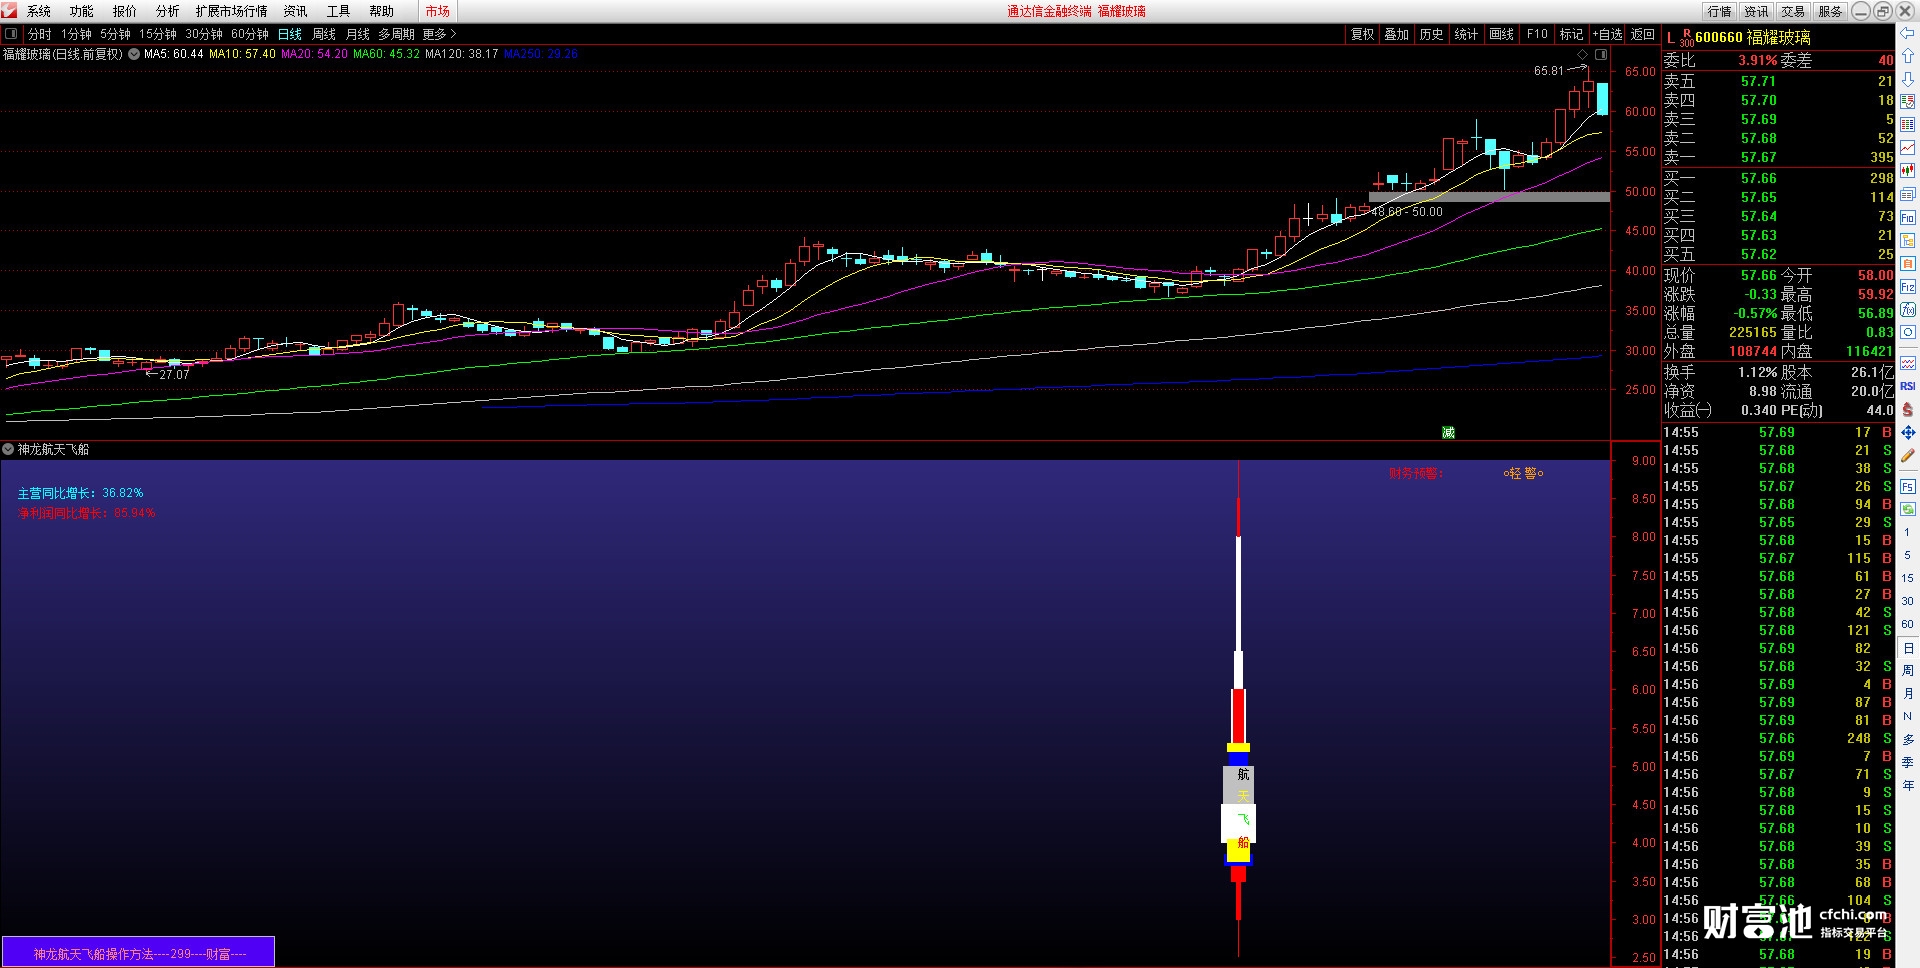Switch to the 周线 chart tab
The height and width of the screenshot is (968, 1920).
(324, 34)
